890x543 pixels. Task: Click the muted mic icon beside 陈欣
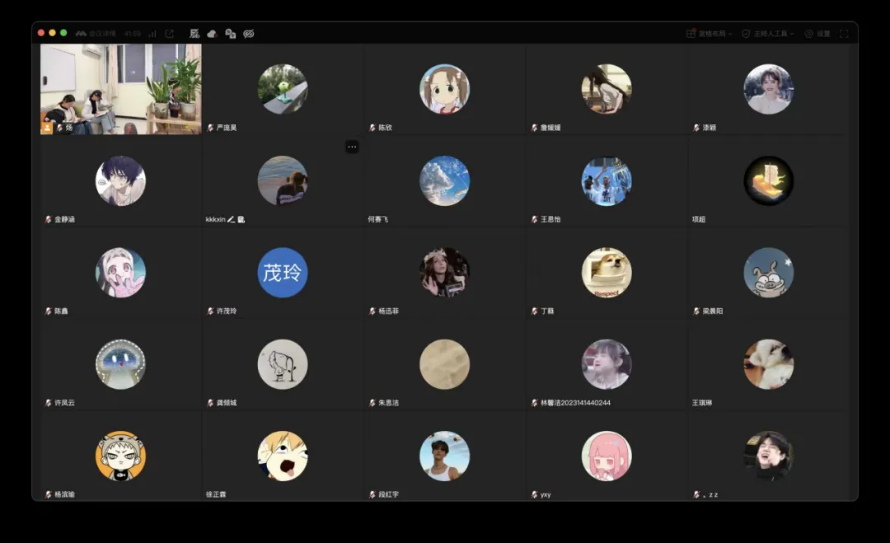point(372,128)
